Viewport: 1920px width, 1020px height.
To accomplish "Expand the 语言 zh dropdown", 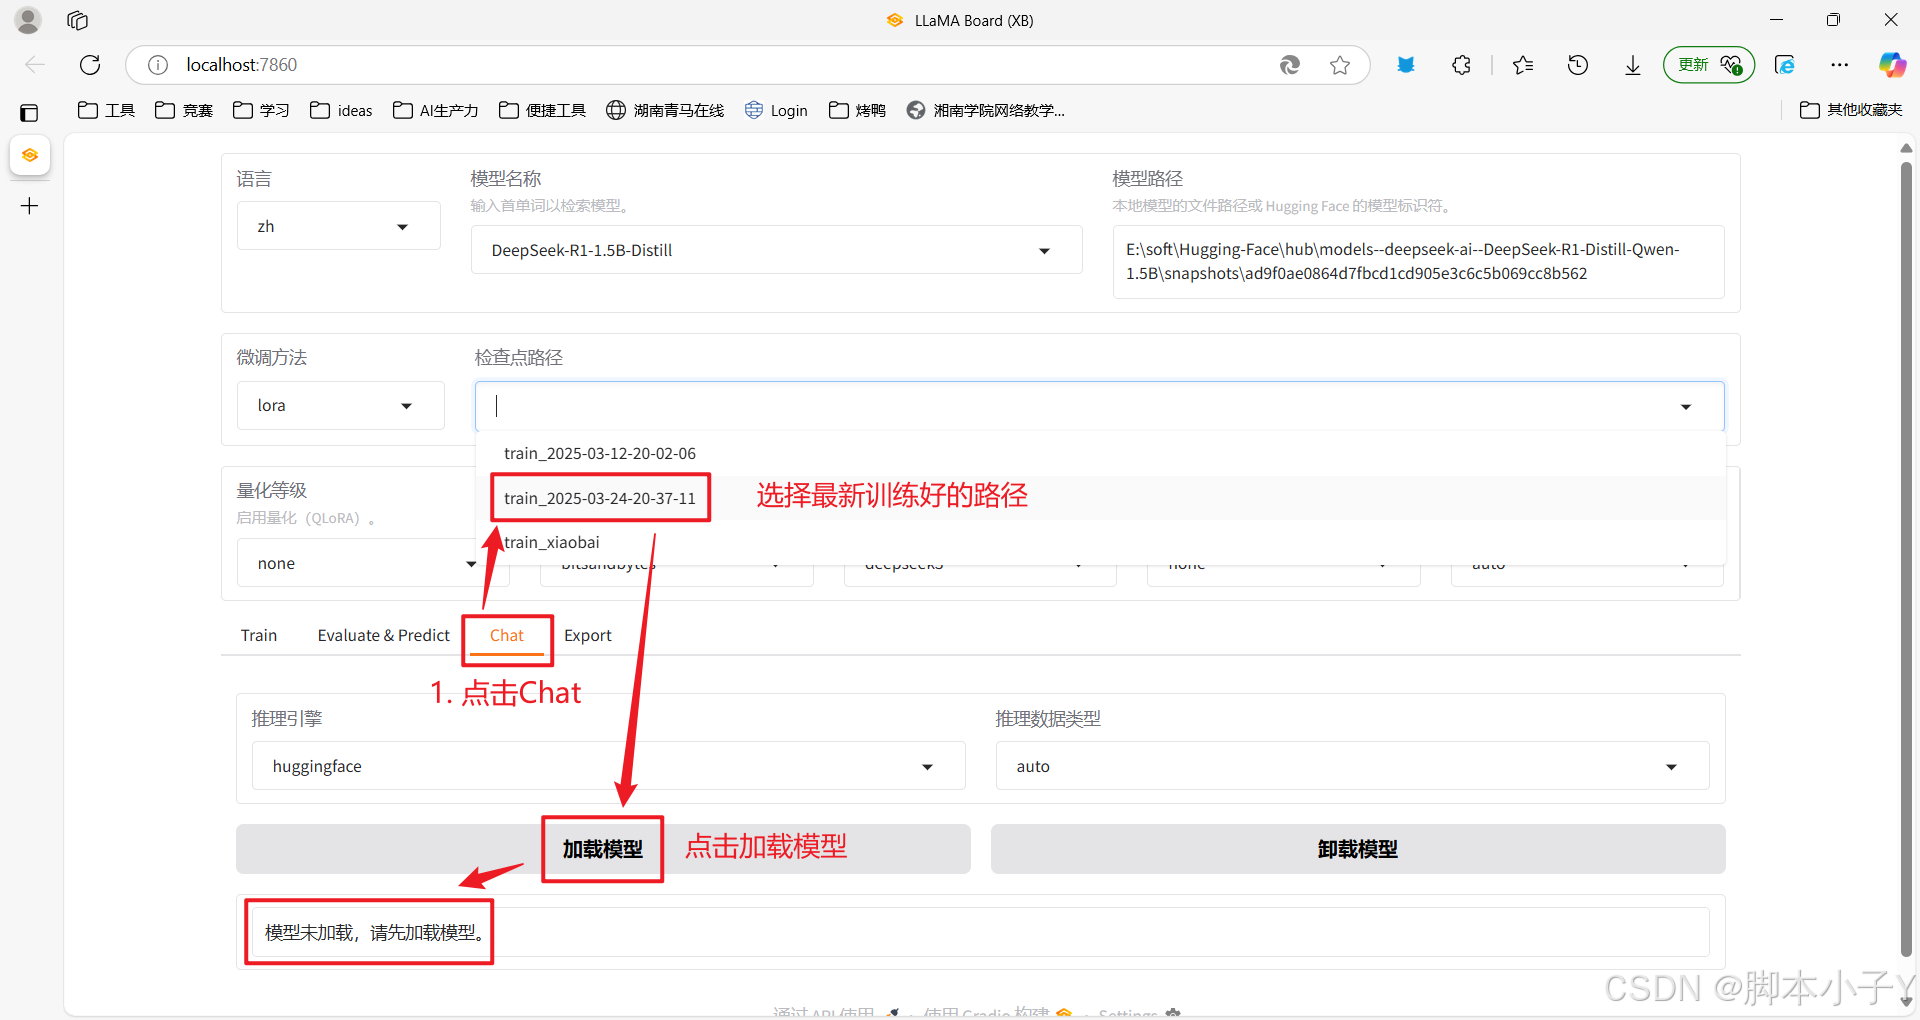I will coord(338,226).
